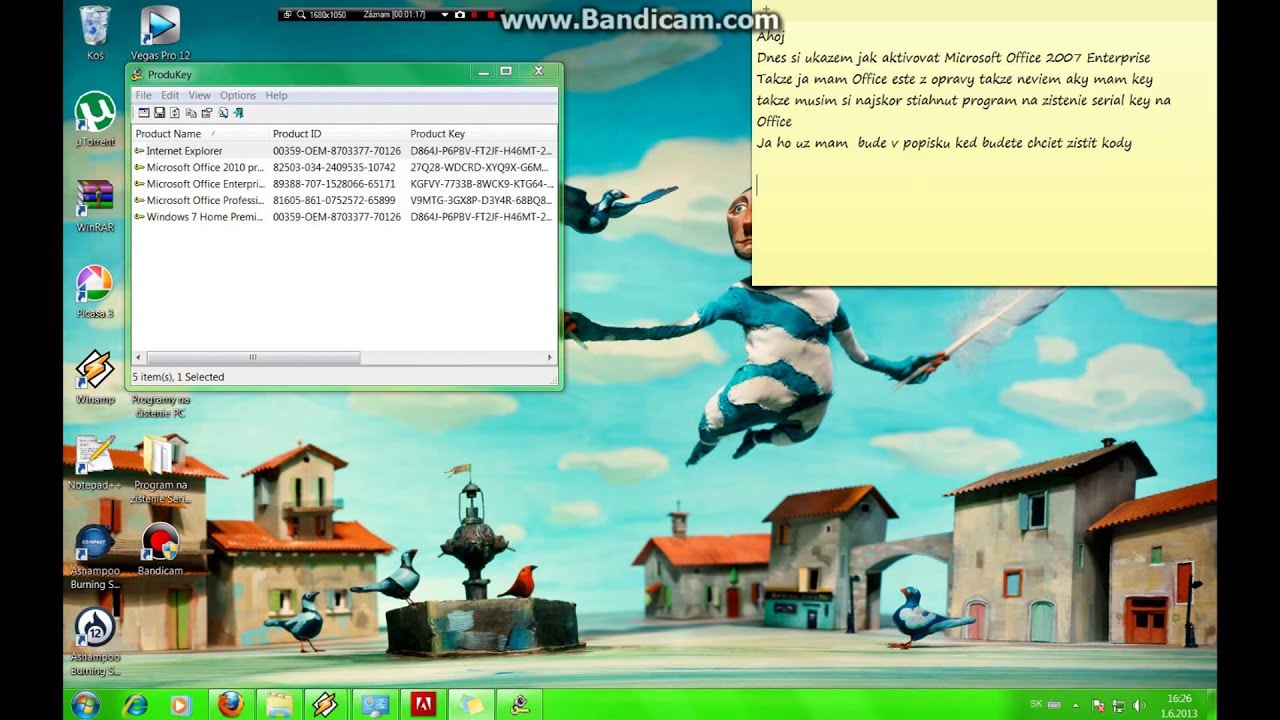Open Adobe Reader from the taskbar

423,705
